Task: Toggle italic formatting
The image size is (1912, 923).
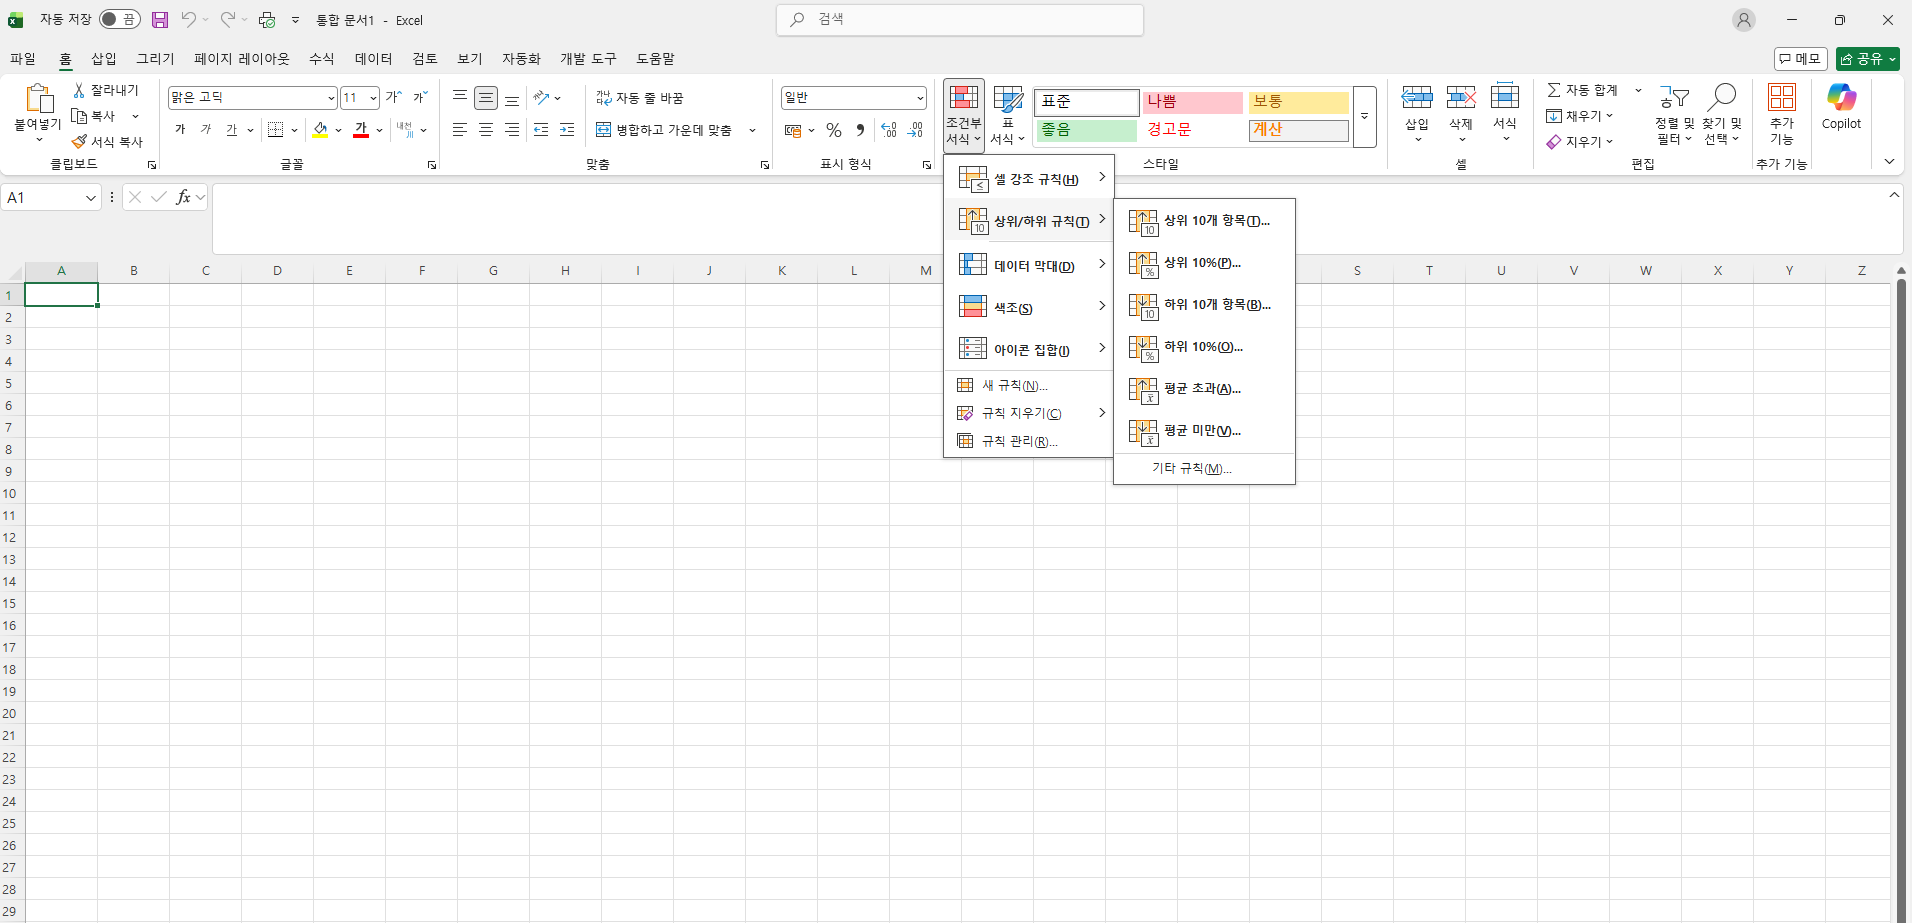Action: click(206, 130)
